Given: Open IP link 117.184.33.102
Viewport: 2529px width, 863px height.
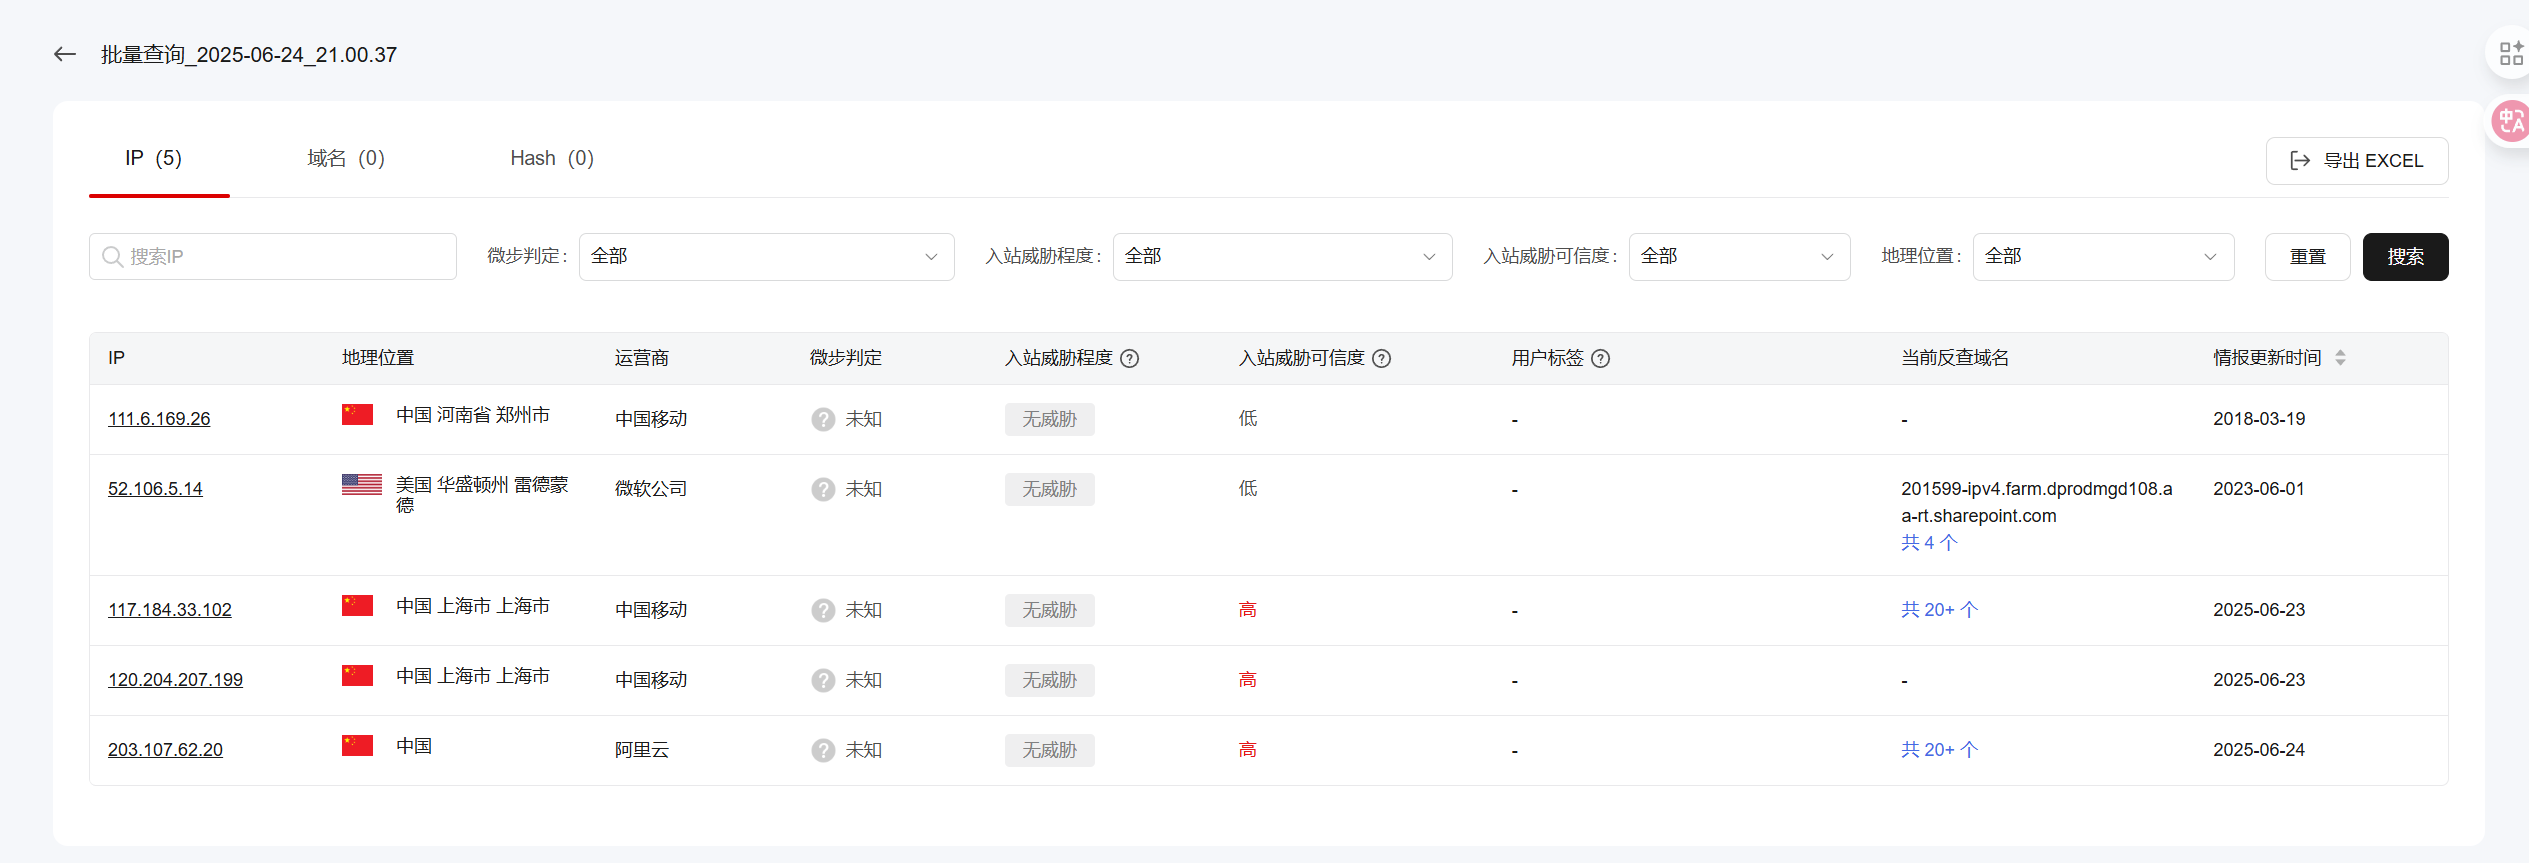Looking at the screenshot, I should click(170, 610).
